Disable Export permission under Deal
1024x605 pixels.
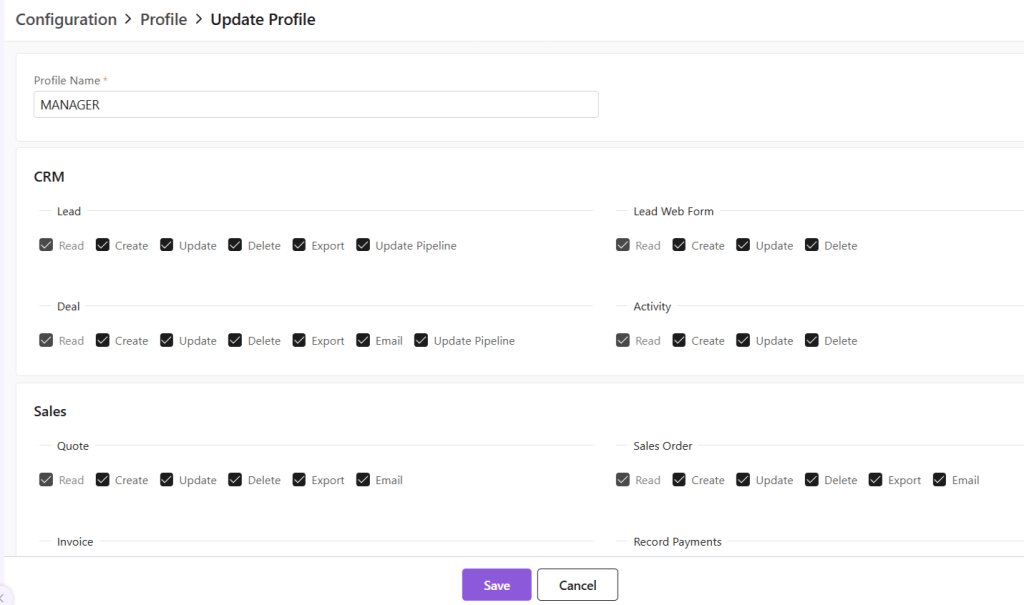pyautogui.click(x=299, y=340)
